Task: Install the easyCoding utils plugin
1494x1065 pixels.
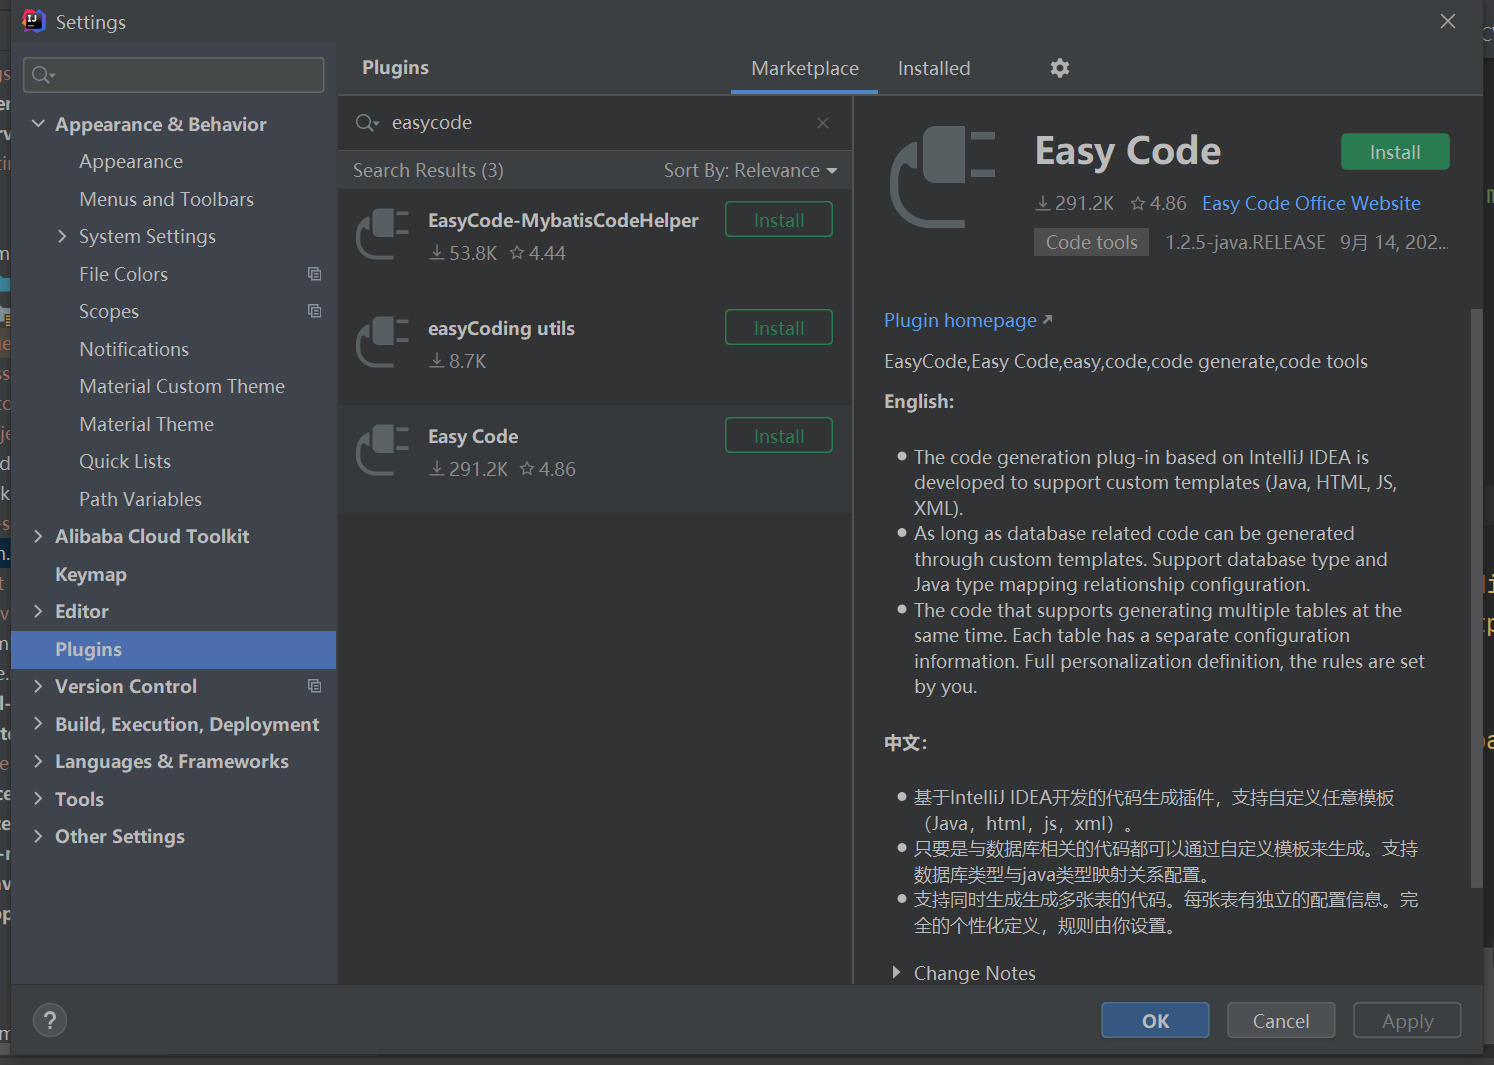Action: (778, 328)
